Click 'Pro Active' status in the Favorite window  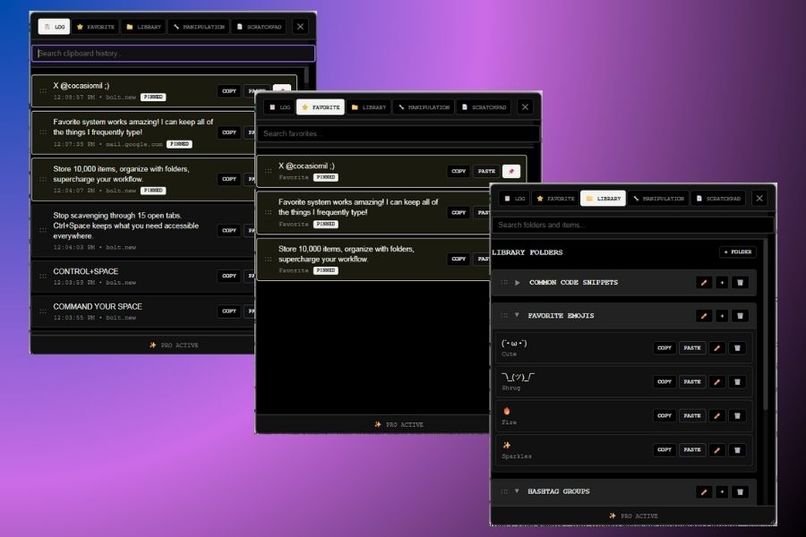click(399, 424)
